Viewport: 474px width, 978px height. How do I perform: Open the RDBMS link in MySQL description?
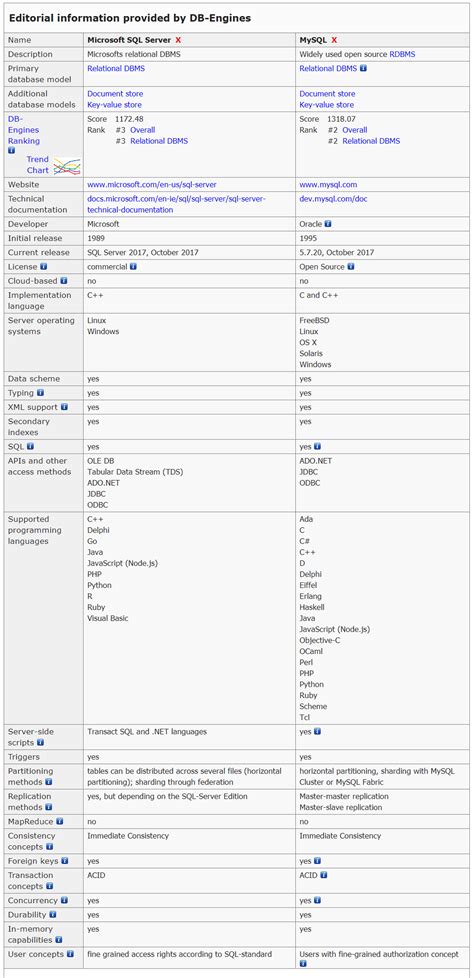pos(402,54)
